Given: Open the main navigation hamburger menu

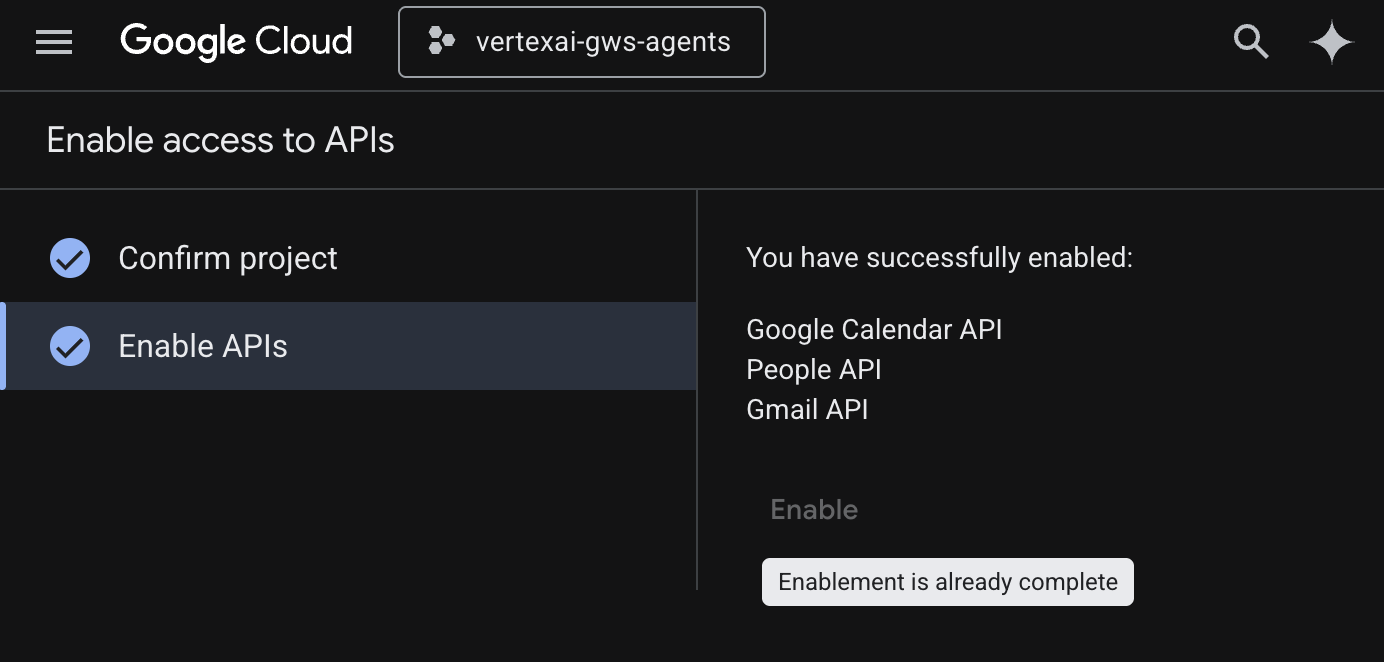Looking at the screenshot, I should (54, 42).
